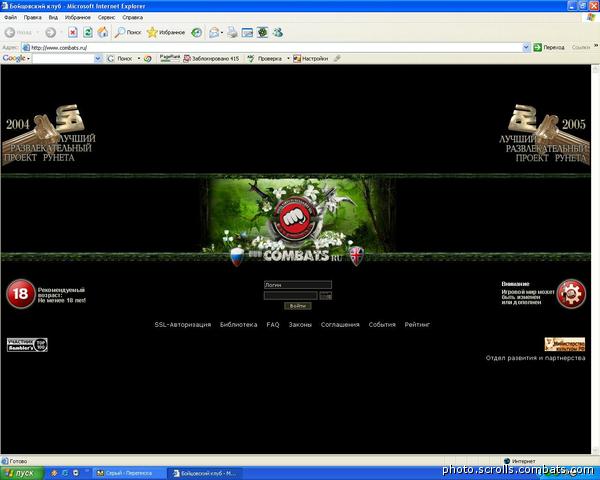Expand the Проверка dropdown arrow
Screen dimensions: 600x480
[x=288, y=59]
